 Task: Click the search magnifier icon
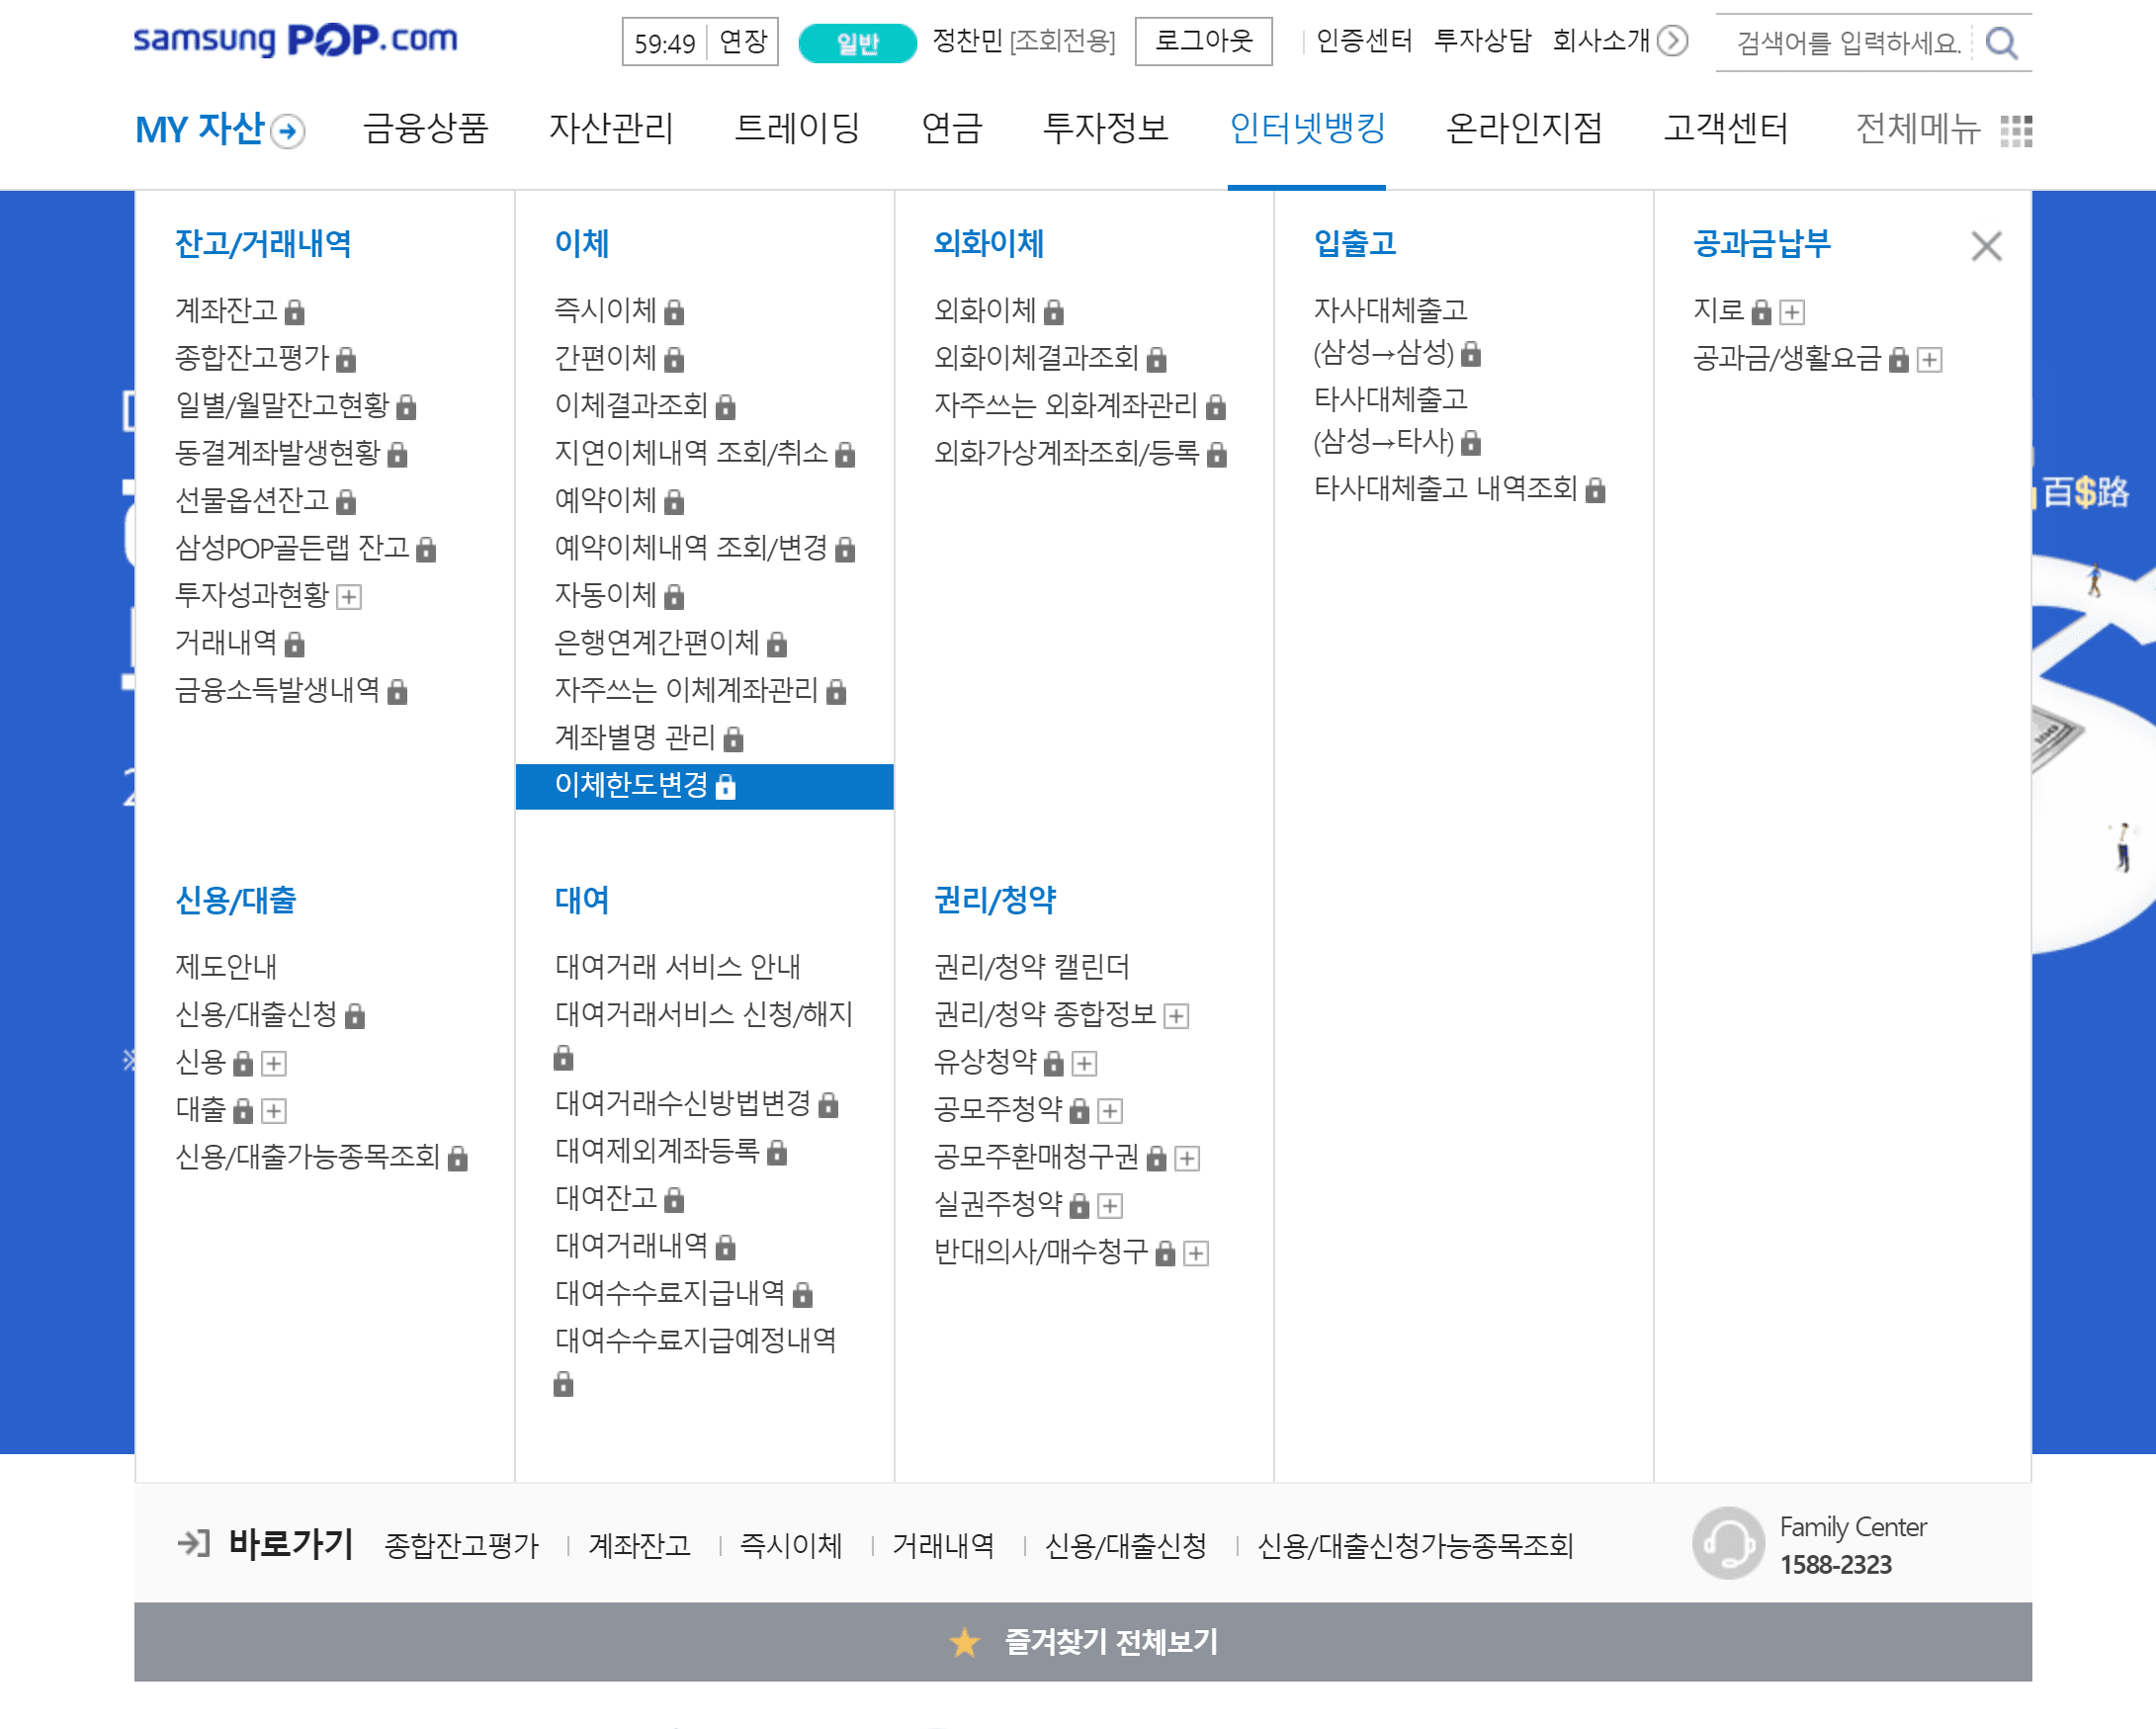(x=2000, y=43)
